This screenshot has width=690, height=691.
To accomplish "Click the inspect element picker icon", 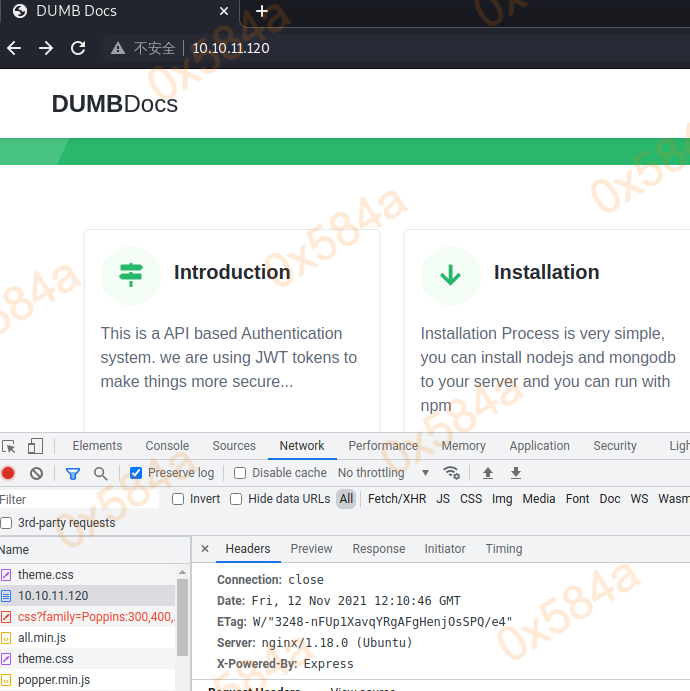I will coord(9,446).
